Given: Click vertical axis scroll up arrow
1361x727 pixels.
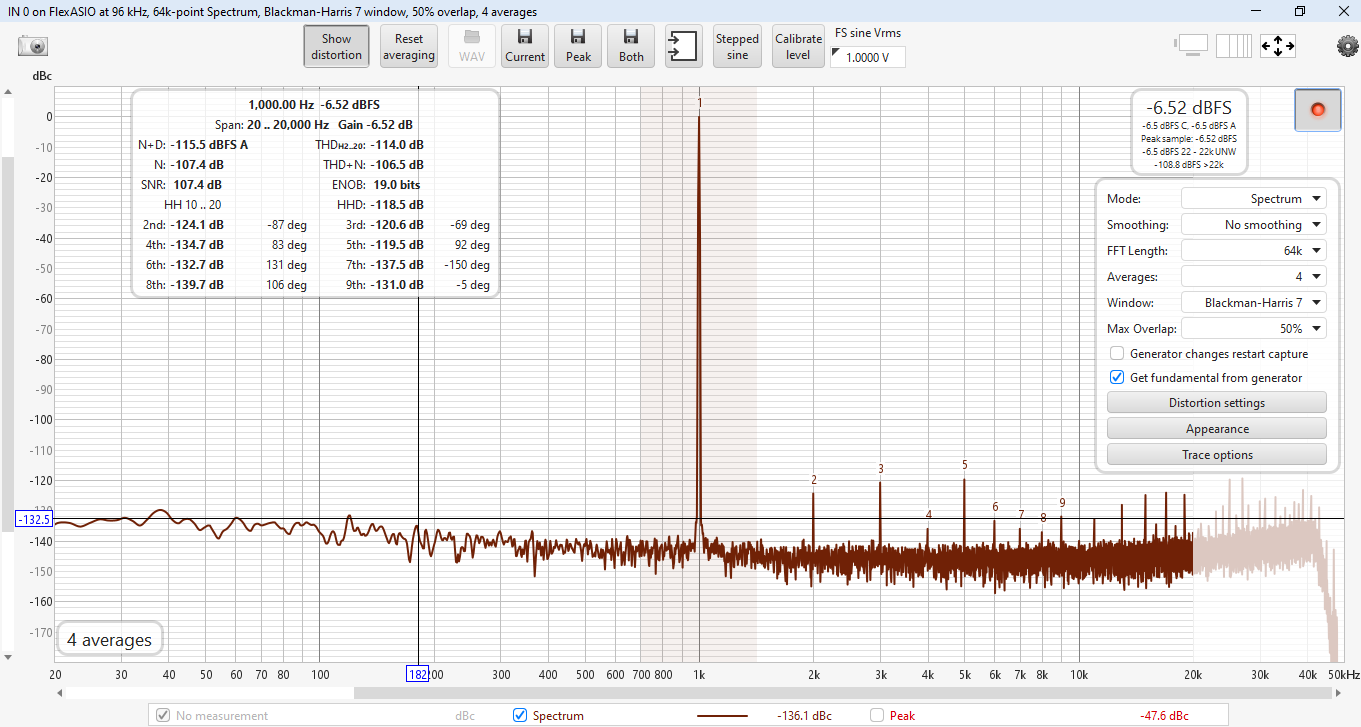Looking at the screenshot, I should (7, 93).
